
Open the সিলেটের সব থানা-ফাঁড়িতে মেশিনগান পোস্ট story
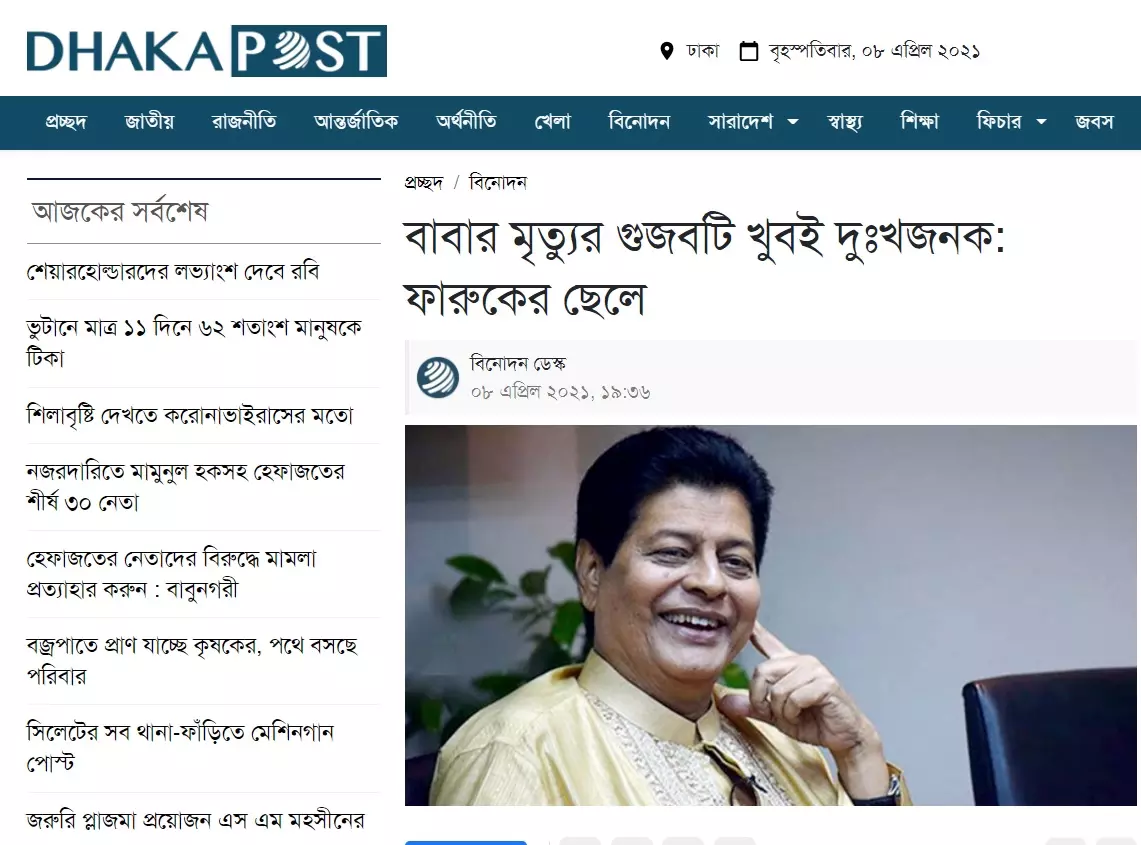180,747
